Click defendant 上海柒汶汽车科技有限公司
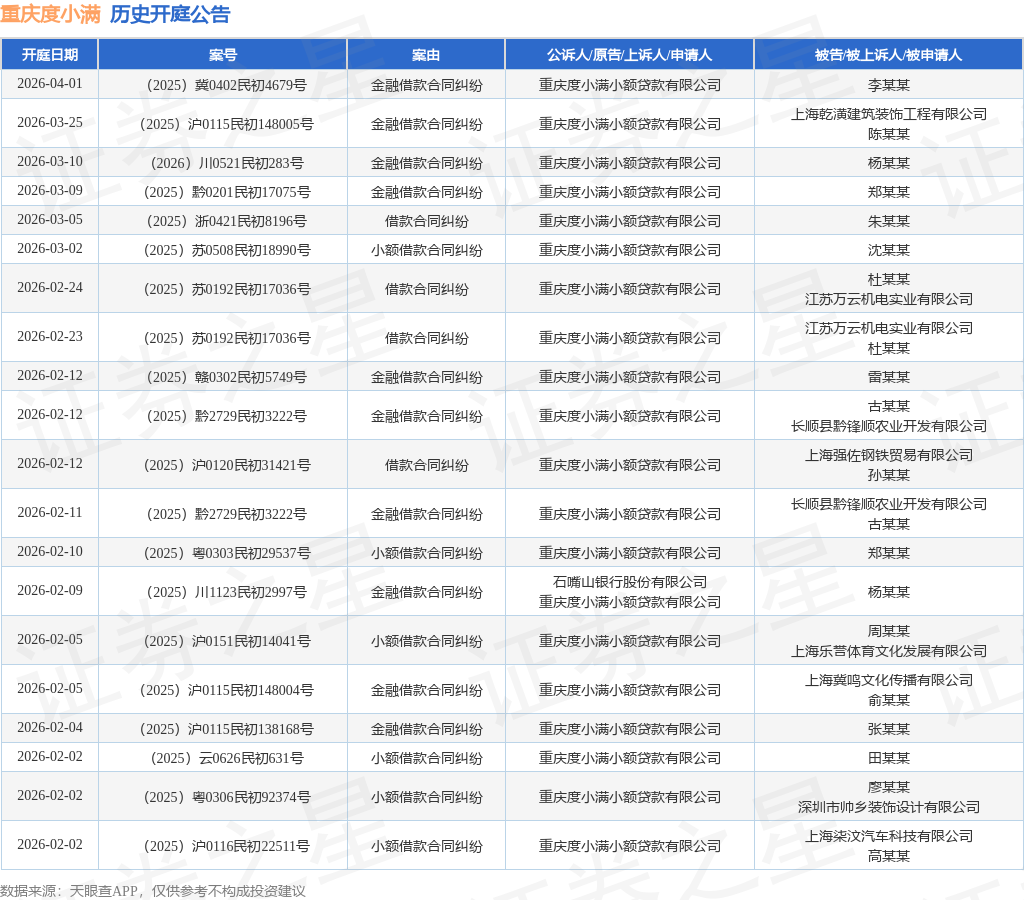Image resolution: width=1024 pixels, height=900 pixels. pyautogui.click(x=888, y=836)
